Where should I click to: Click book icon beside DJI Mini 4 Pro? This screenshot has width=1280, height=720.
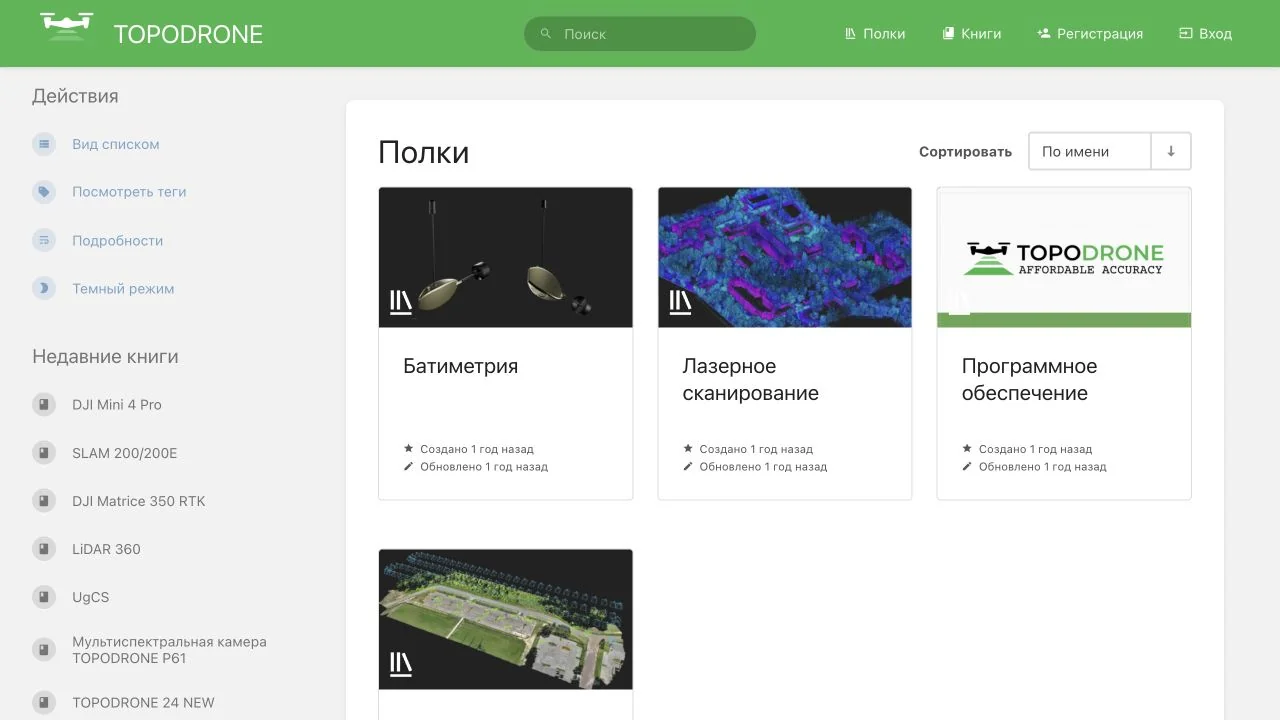point(44,404)
